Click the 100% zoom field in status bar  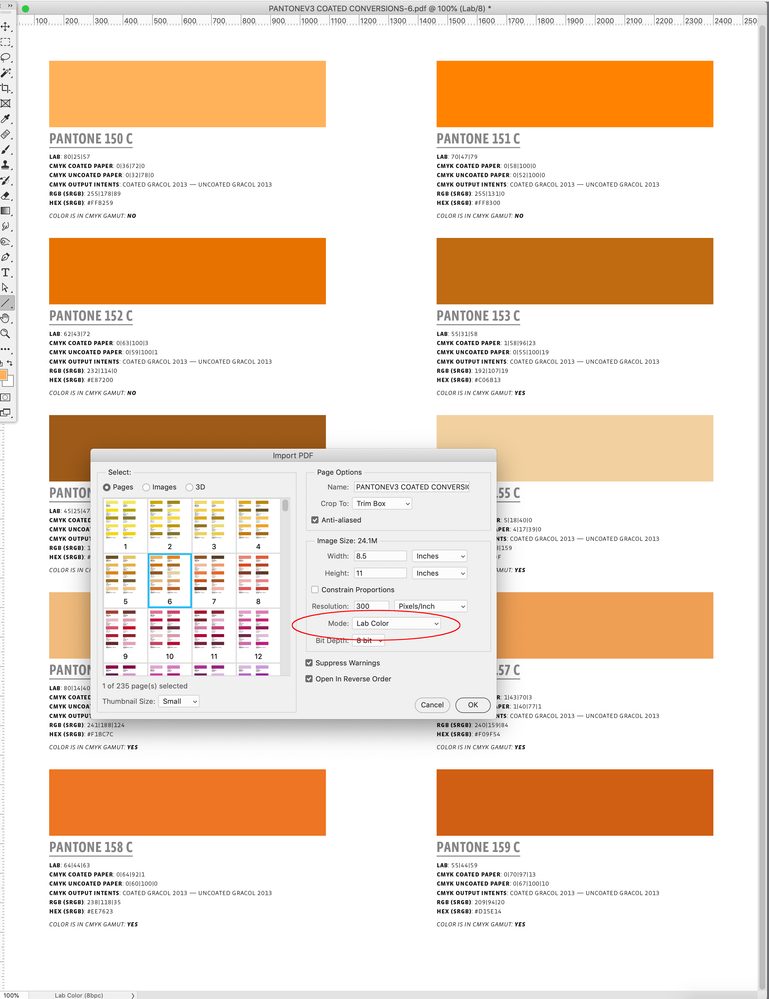point(11,995)
